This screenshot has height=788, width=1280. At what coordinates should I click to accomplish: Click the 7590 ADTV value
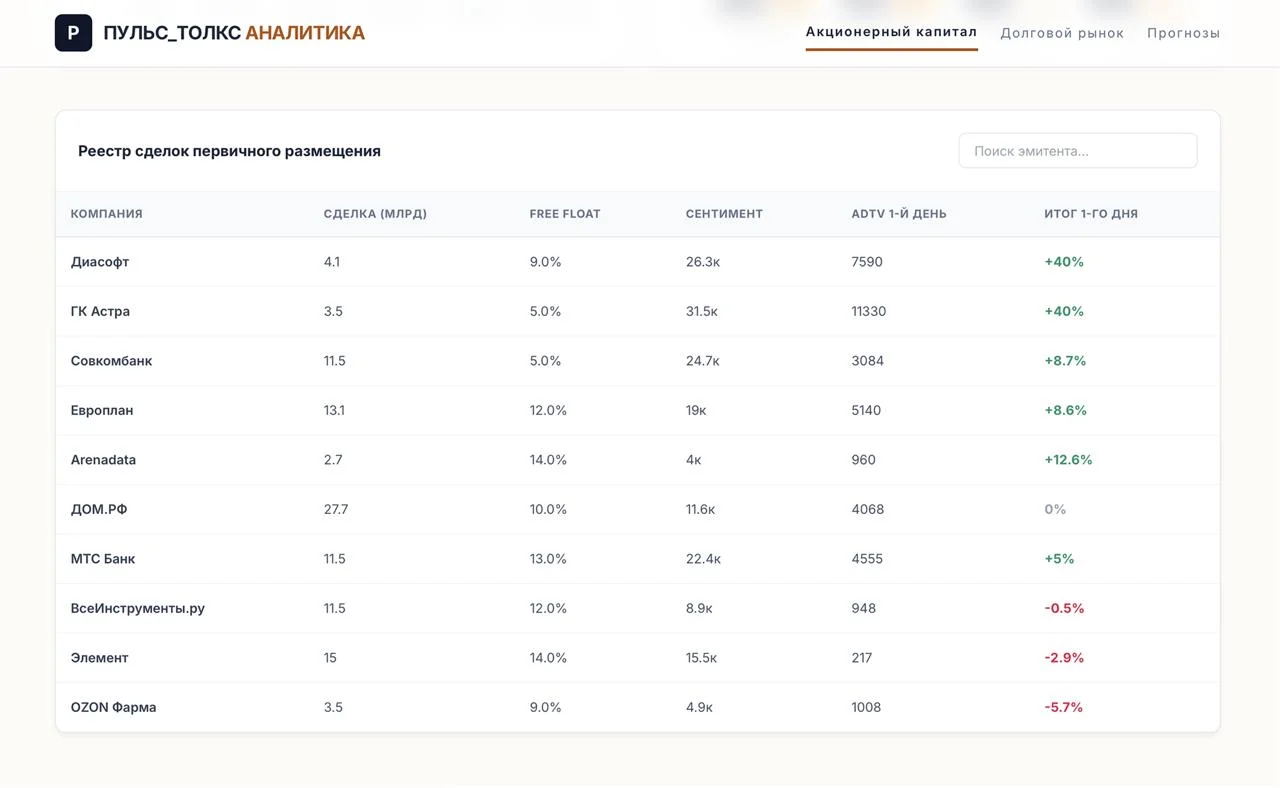[x=867, y=262]
